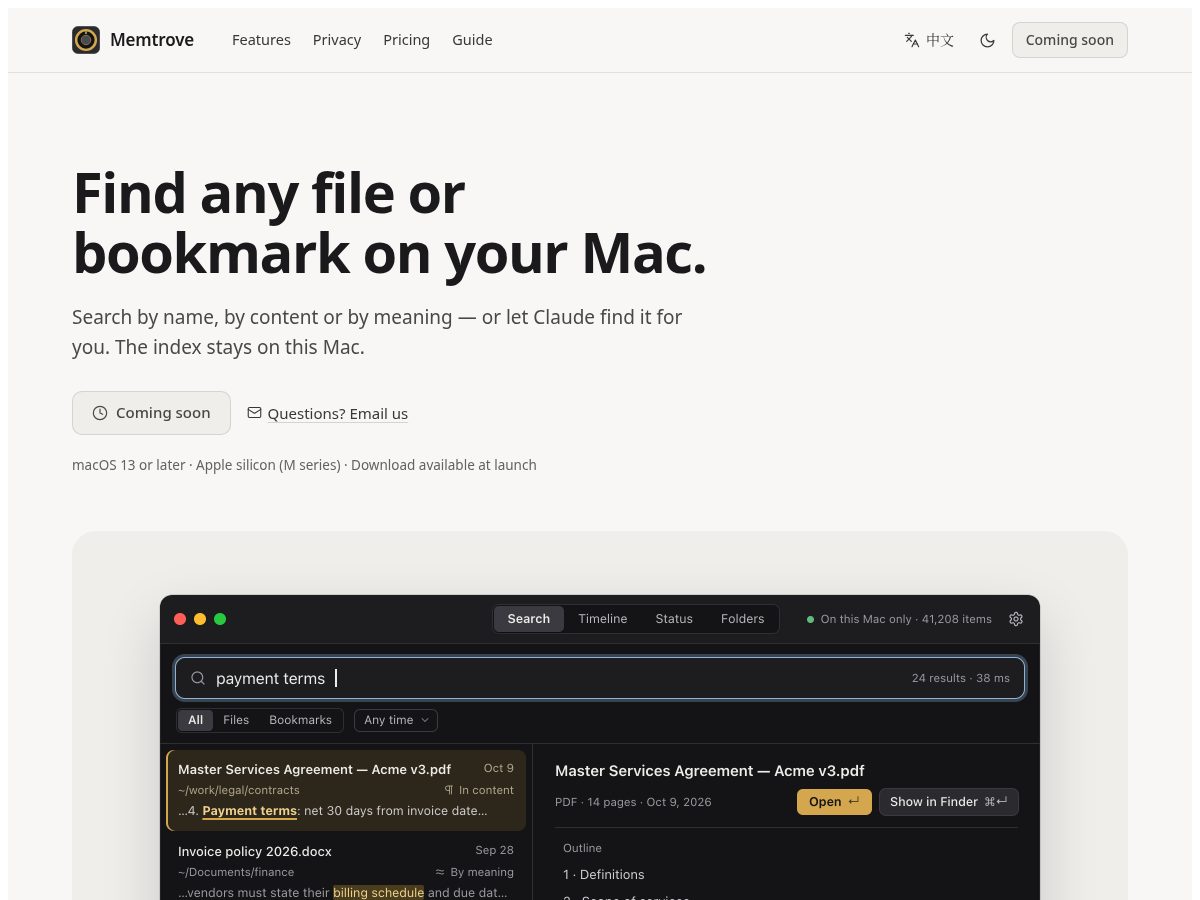
Task: Switch to the Timeline tab
Action: click(603, 619)
